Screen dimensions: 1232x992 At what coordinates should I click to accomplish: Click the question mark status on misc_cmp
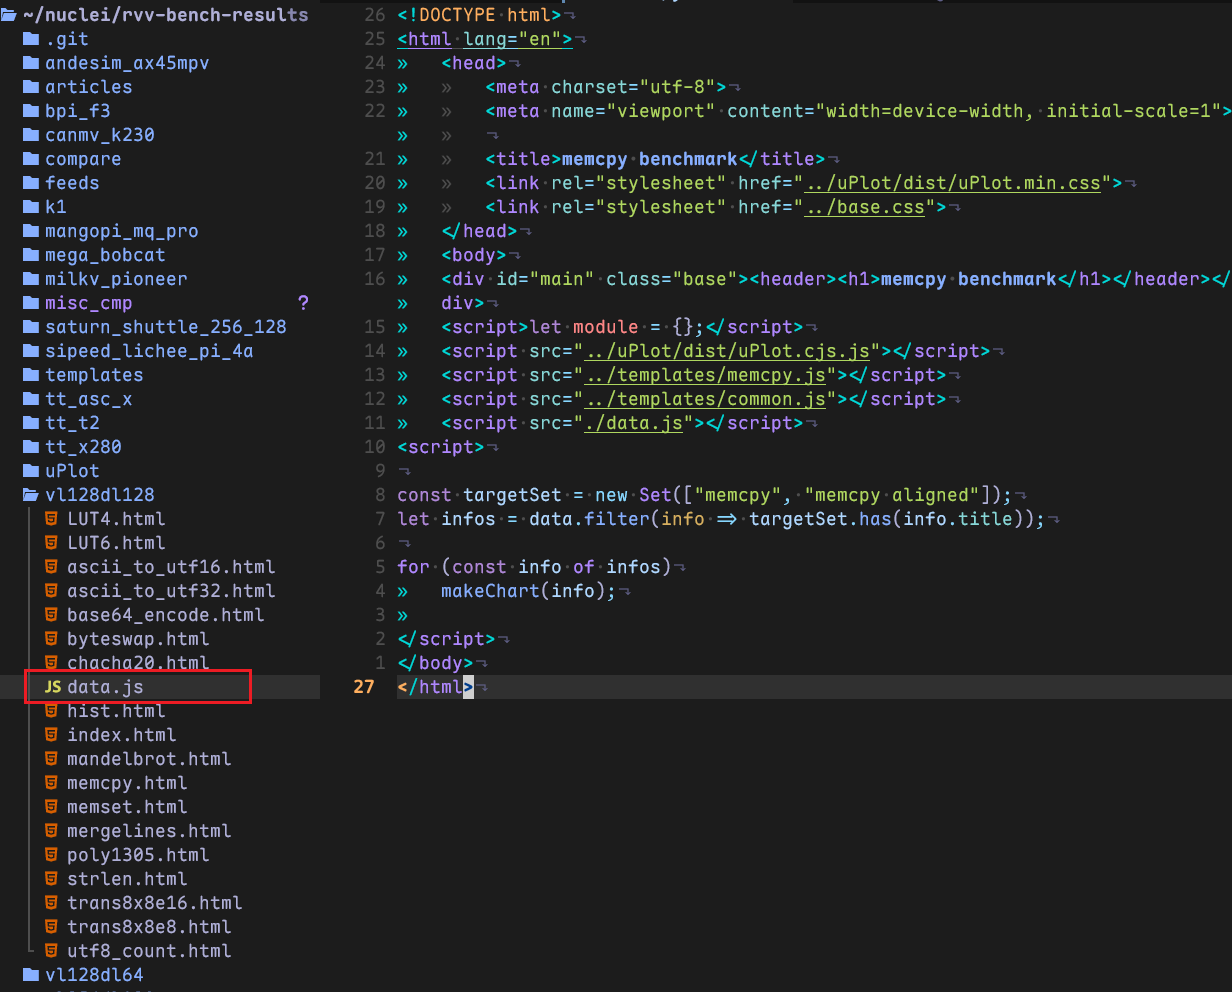(x=303, y=303)
